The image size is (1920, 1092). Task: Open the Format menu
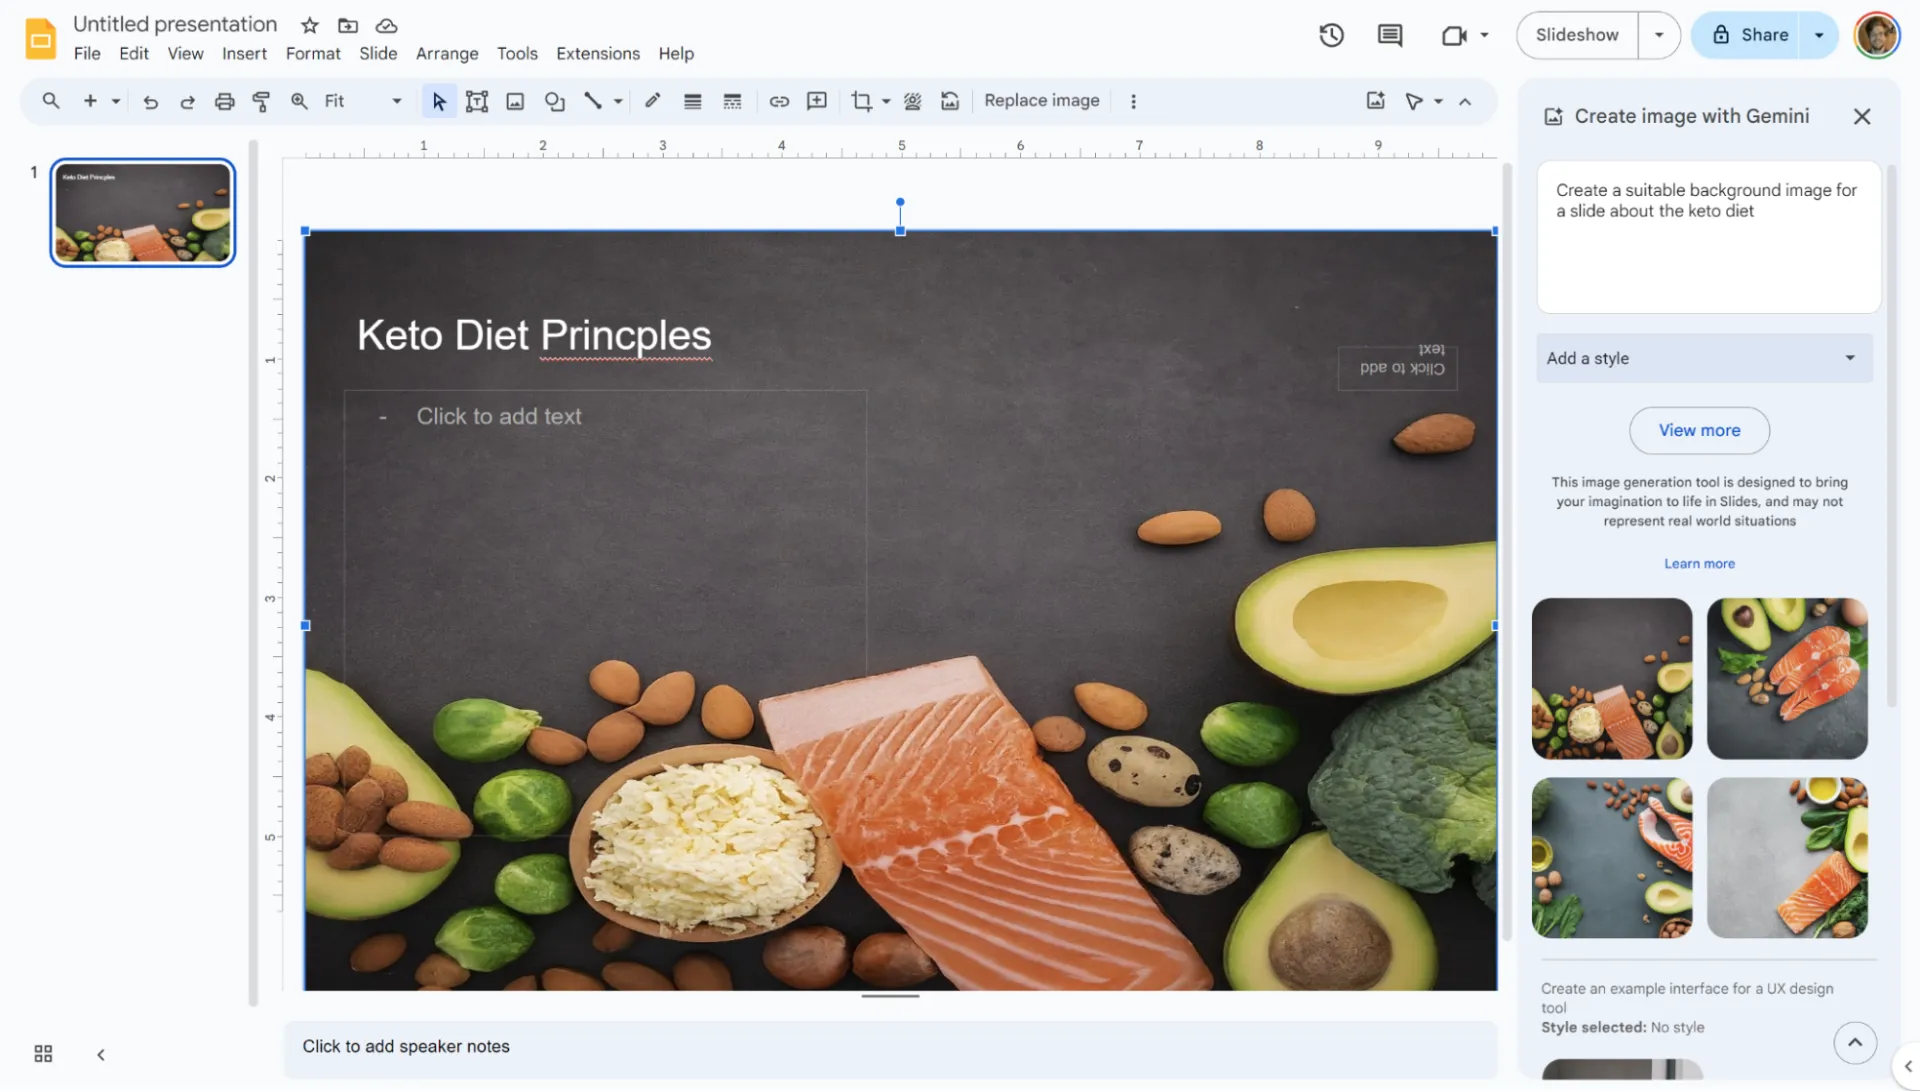pos(313,54)
